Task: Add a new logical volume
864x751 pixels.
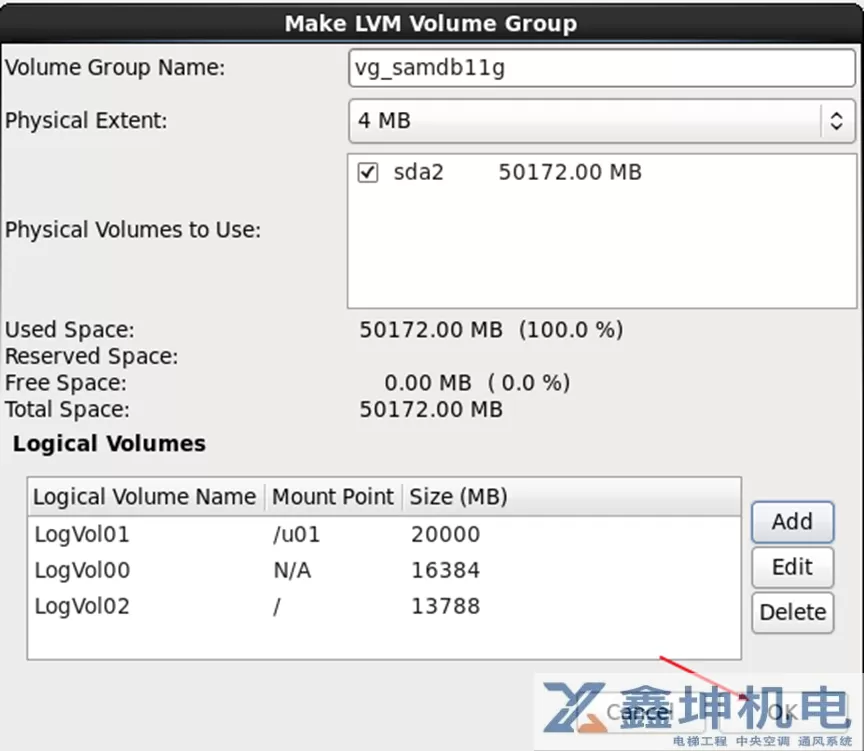Action: click(792, 522)
